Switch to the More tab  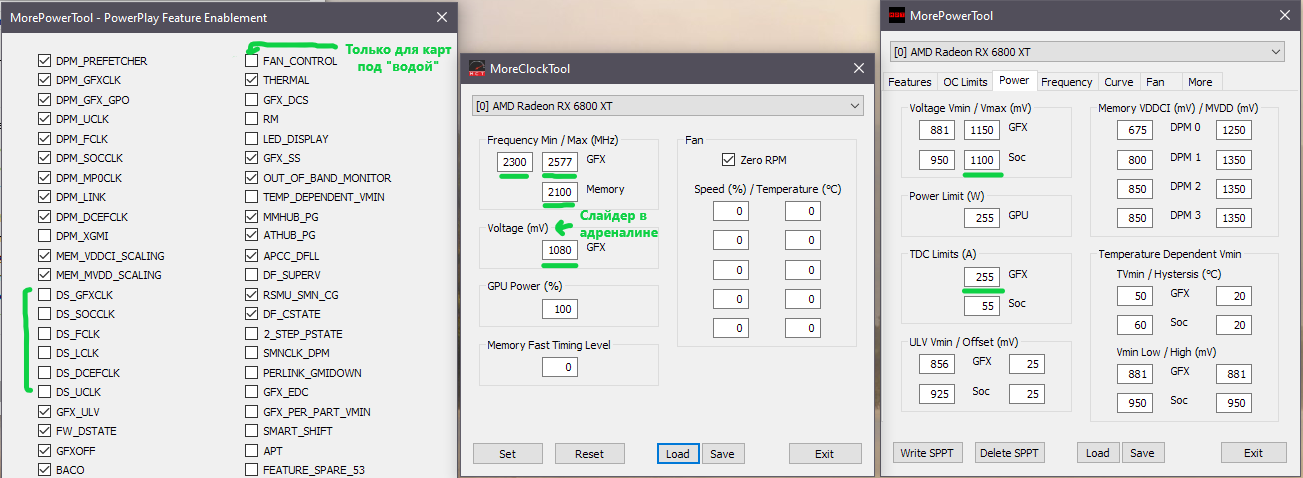(1200, 82)
